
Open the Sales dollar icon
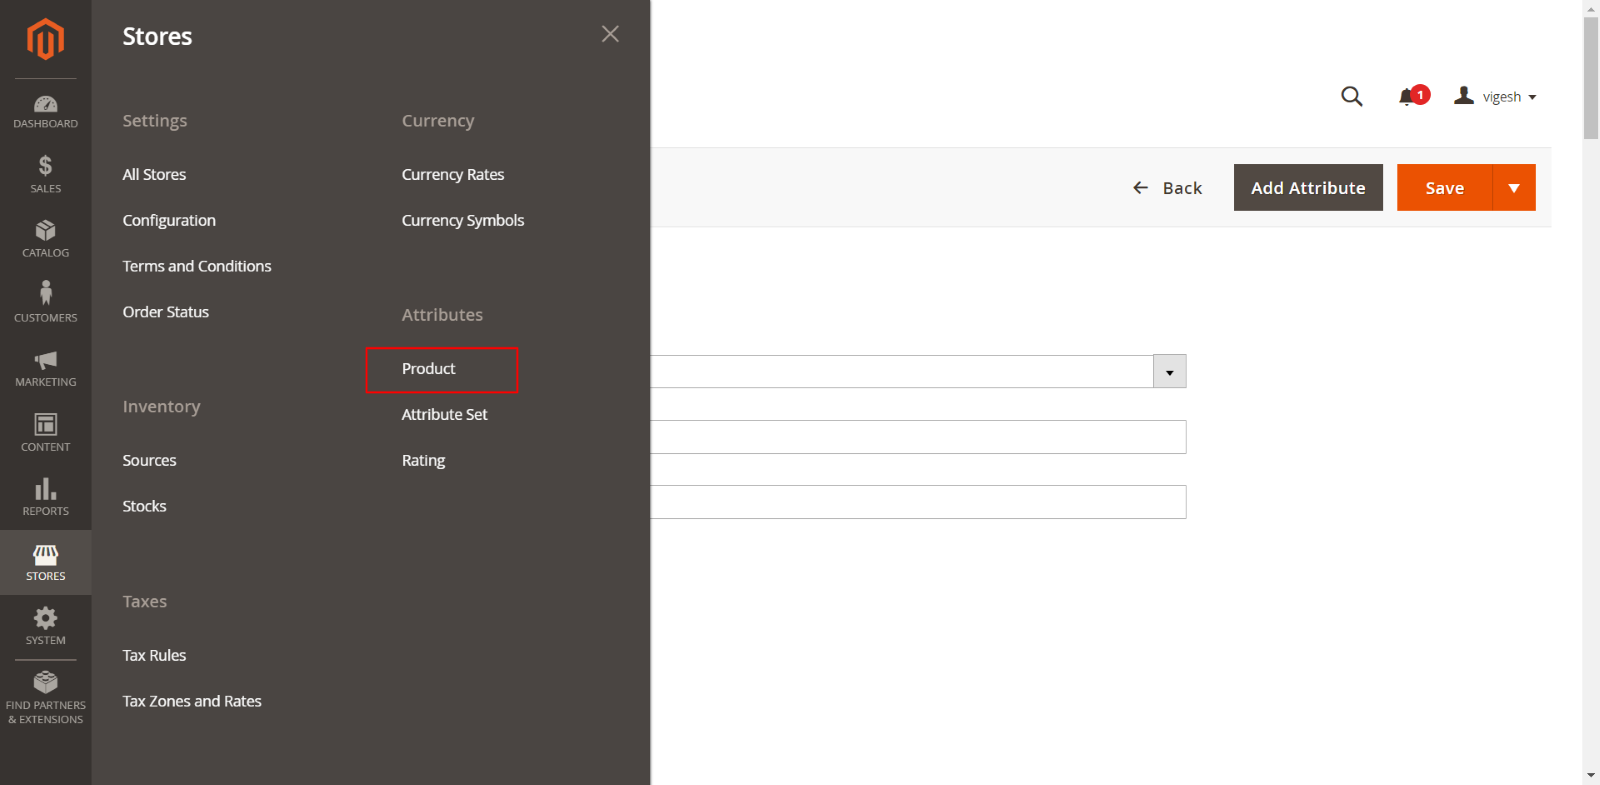pyautogui.click(x=45, y=174)
